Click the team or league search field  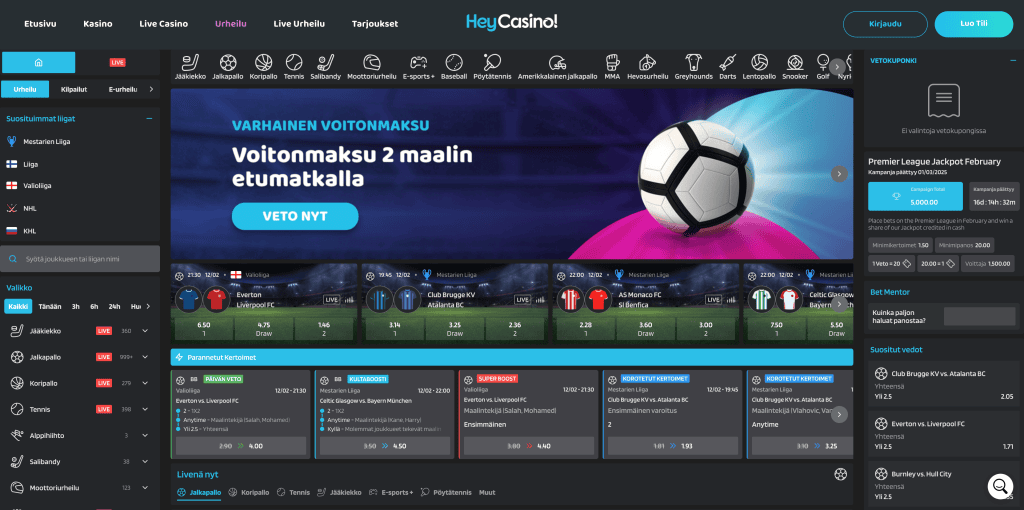click(80, 259)
